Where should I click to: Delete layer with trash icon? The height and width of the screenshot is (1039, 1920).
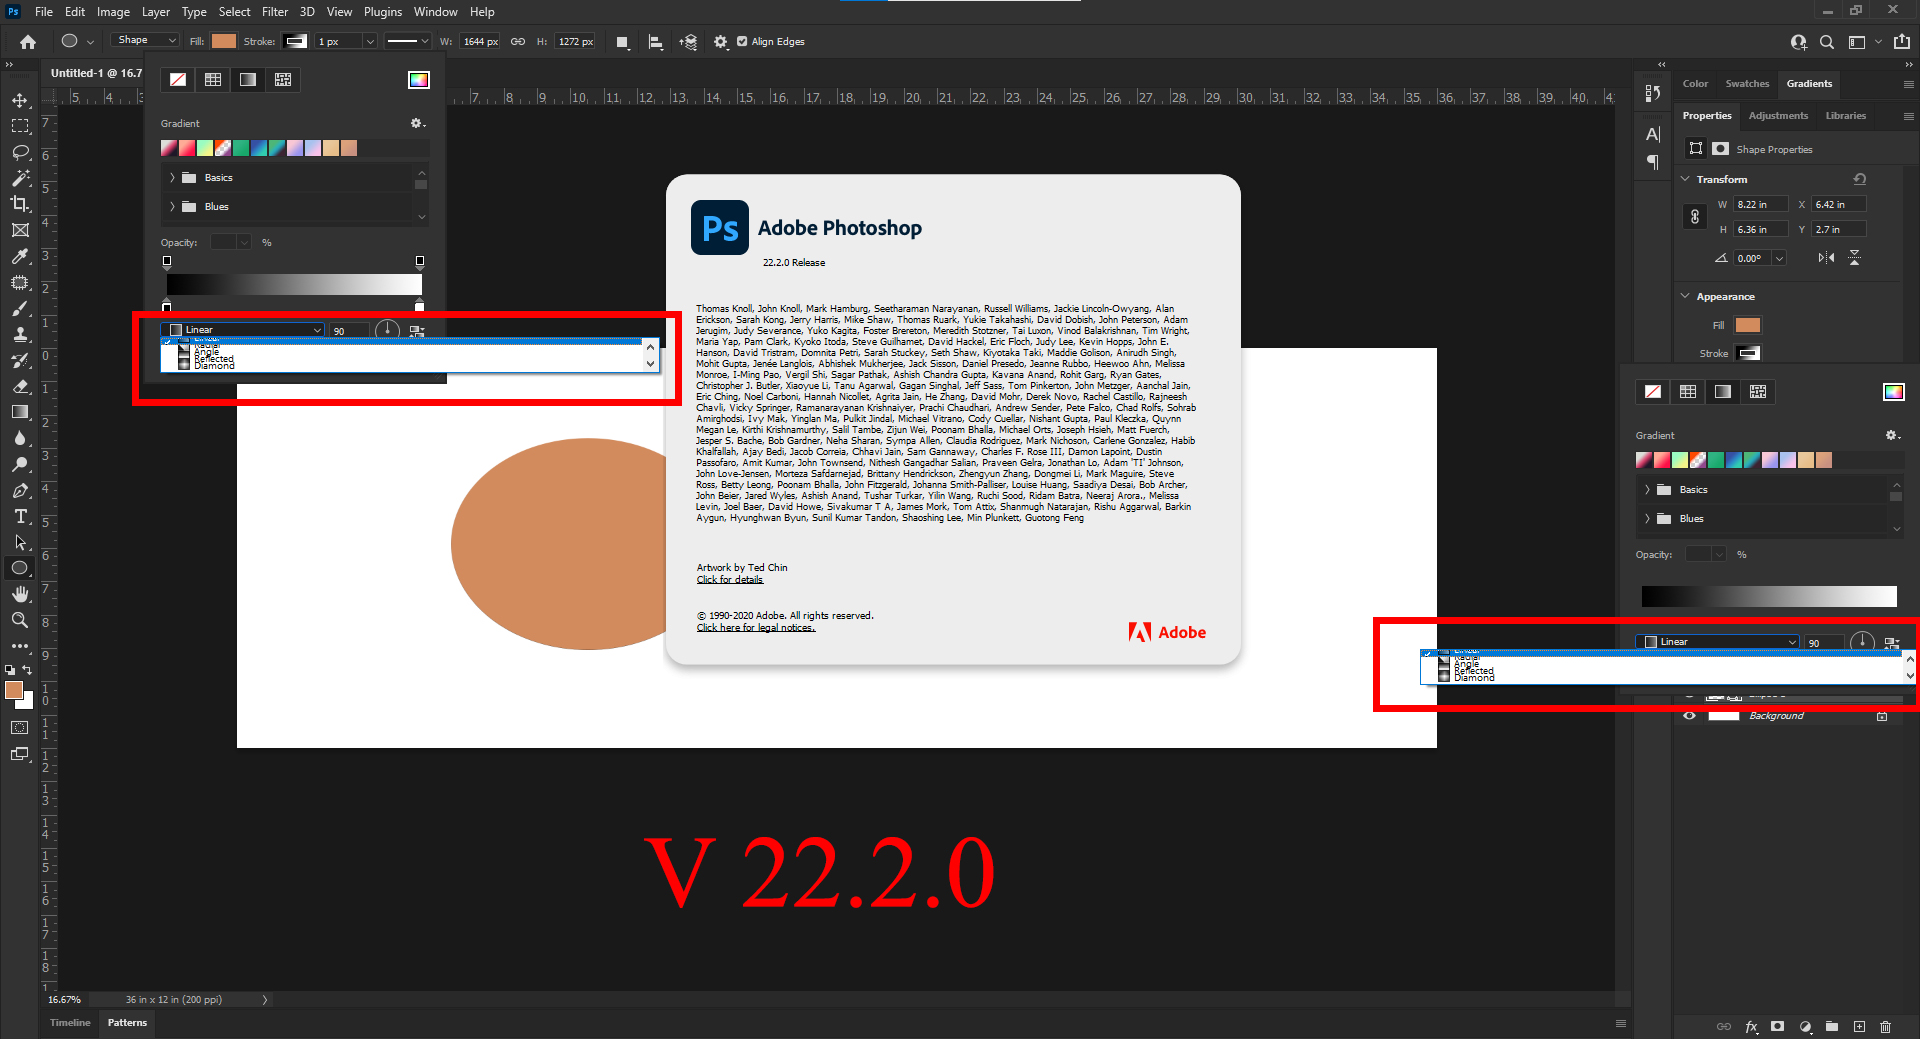click(x=1885, y=1026)
